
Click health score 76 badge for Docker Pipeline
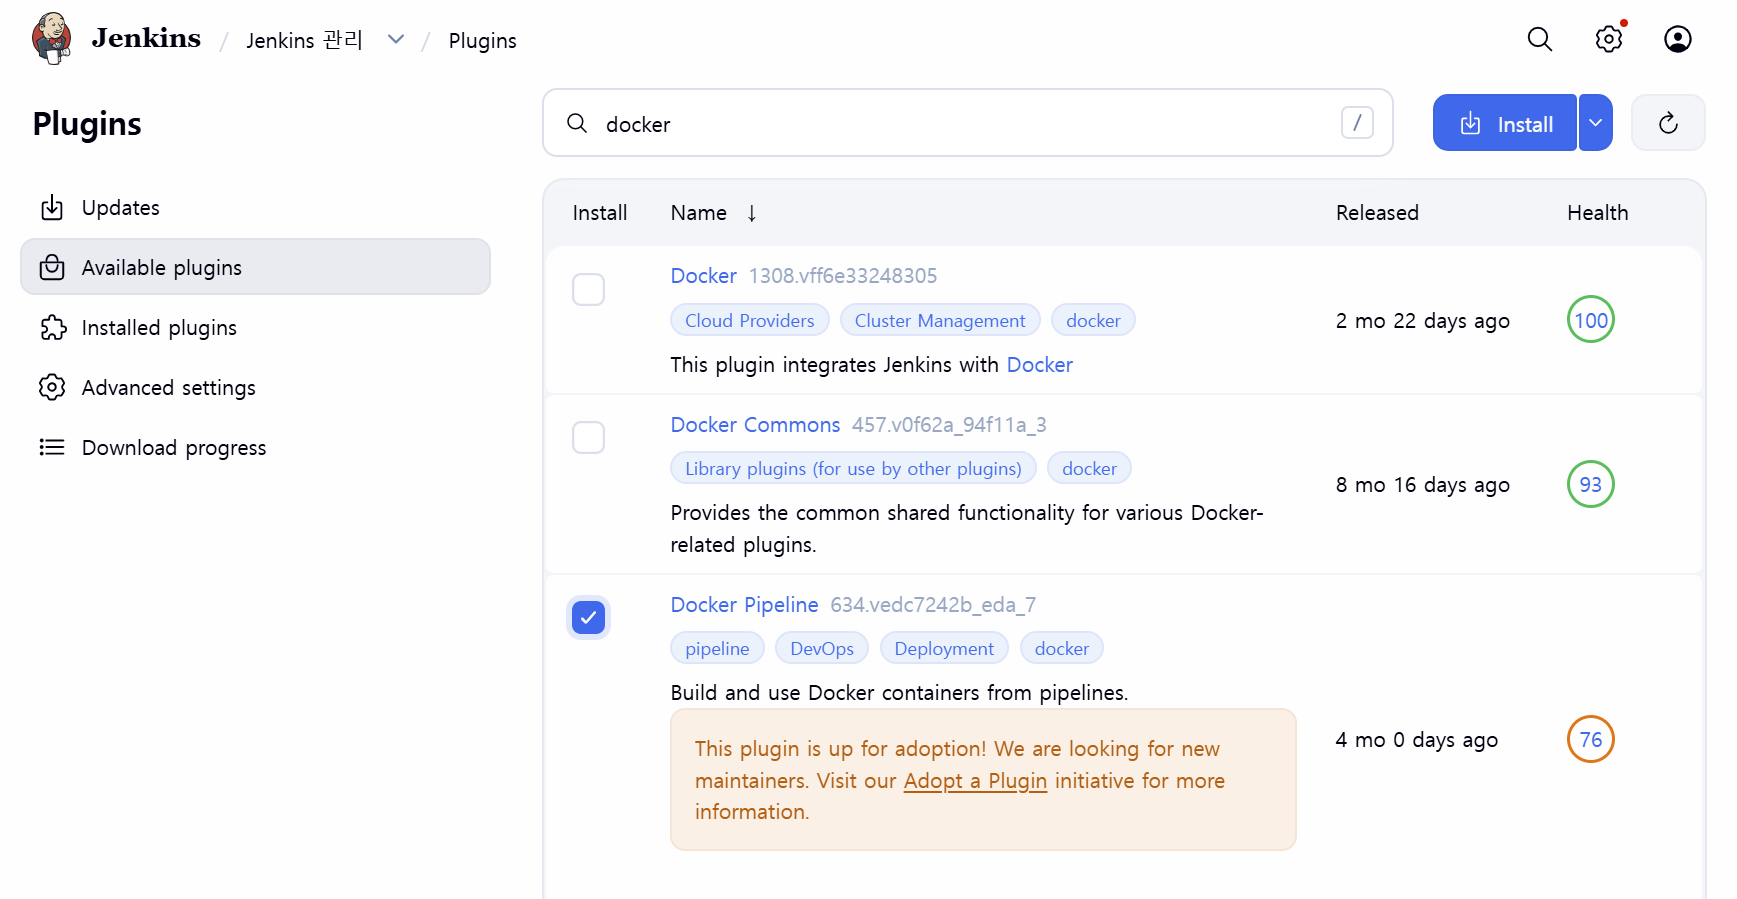click(1591, 739)
